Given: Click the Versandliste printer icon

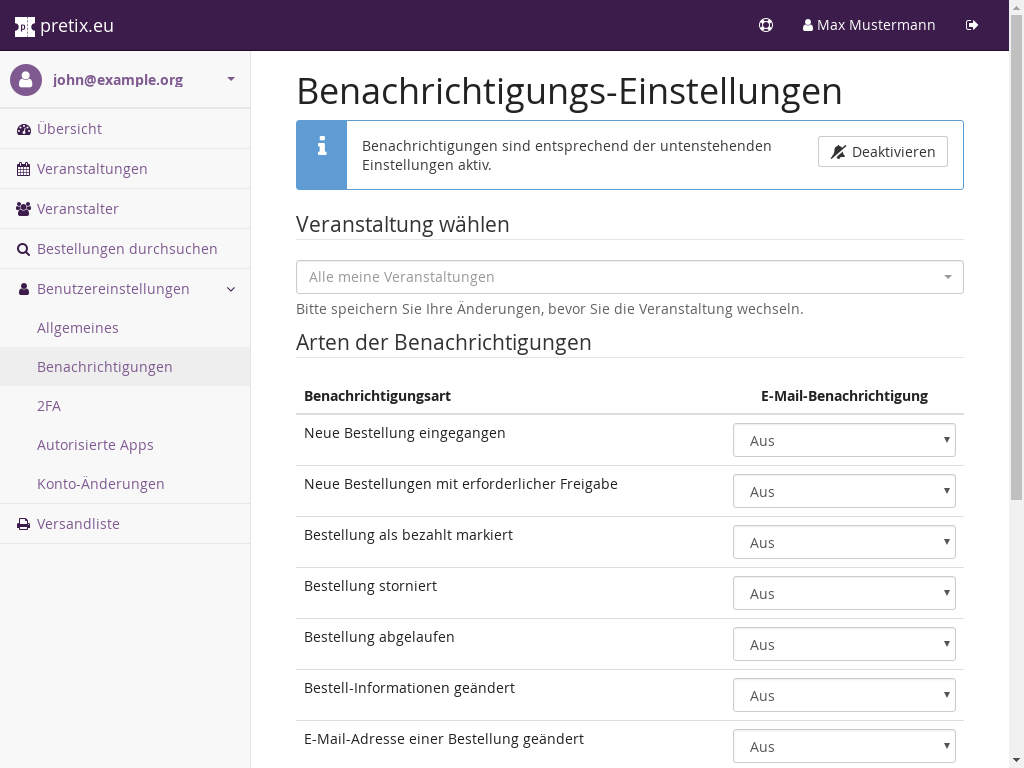Looking at the screenshot, I should [24, 524].
